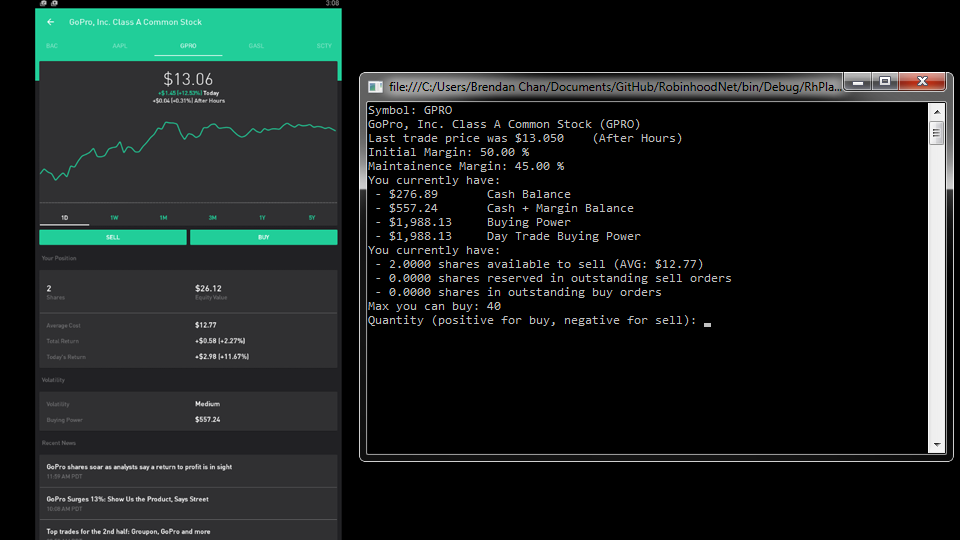Open the console window system menu icon
This screenshot has height=540, width=960.
tap(375, 87)
